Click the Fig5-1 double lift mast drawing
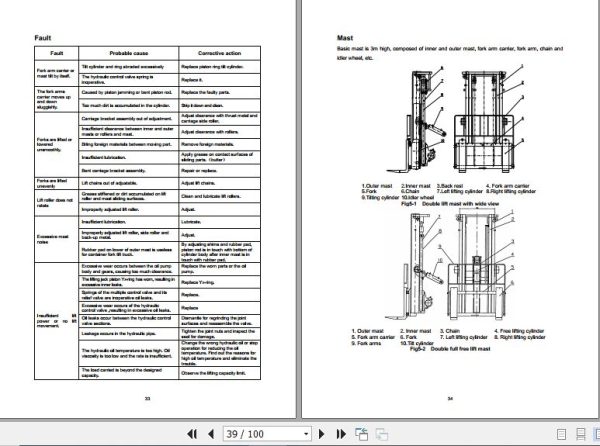 (455, 119)
